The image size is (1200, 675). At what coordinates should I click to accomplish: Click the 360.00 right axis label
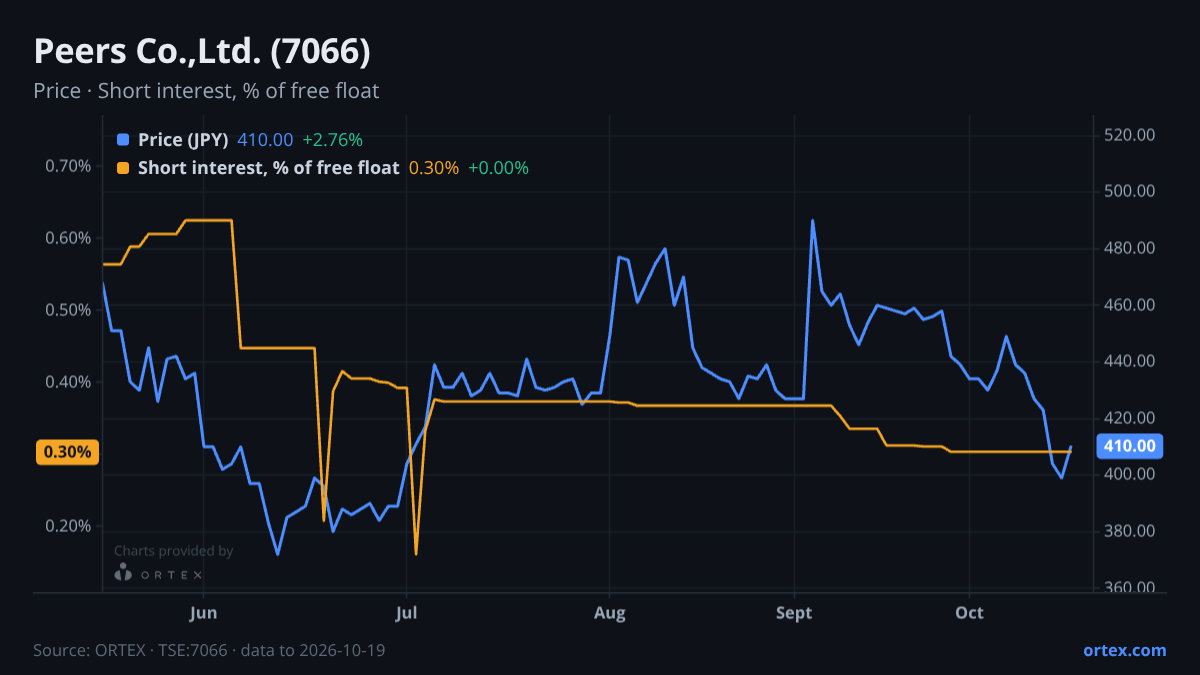(1130, 588)
